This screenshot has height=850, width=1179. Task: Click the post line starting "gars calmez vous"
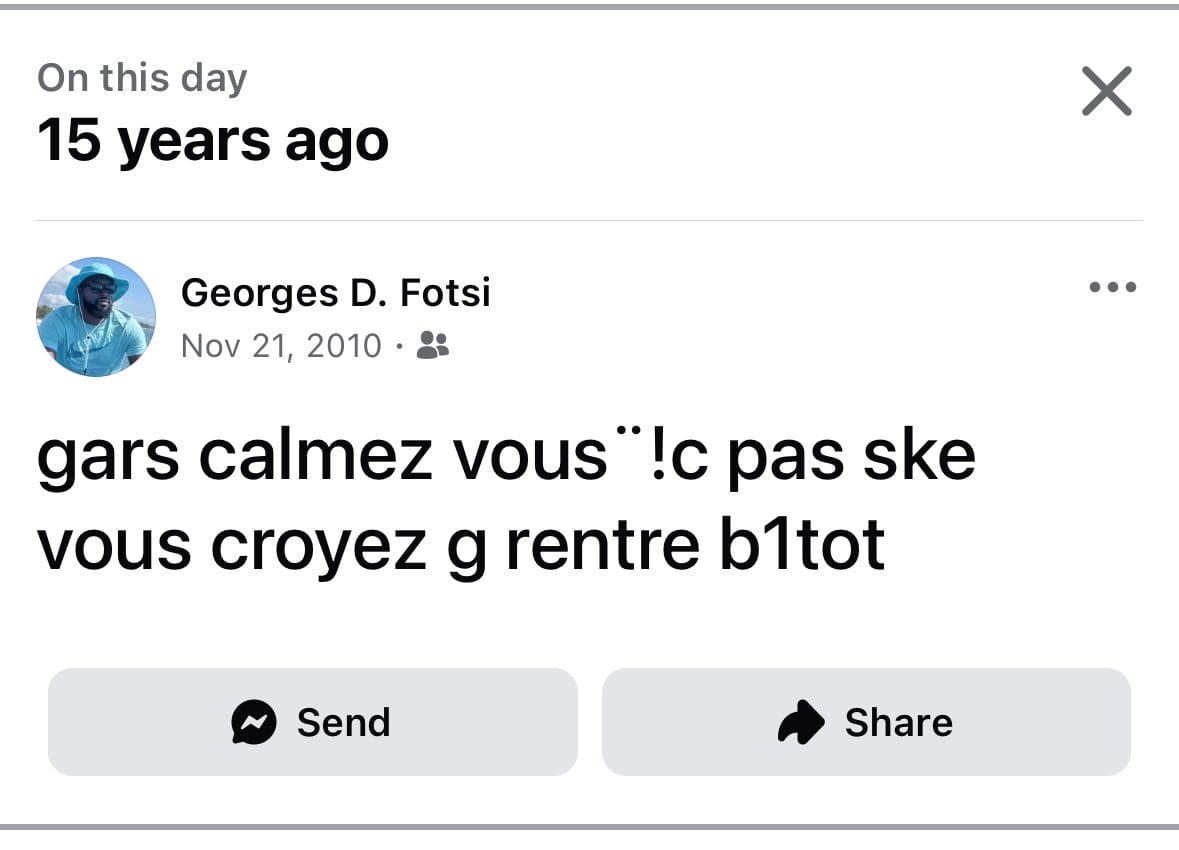click(x=506, y=455)
